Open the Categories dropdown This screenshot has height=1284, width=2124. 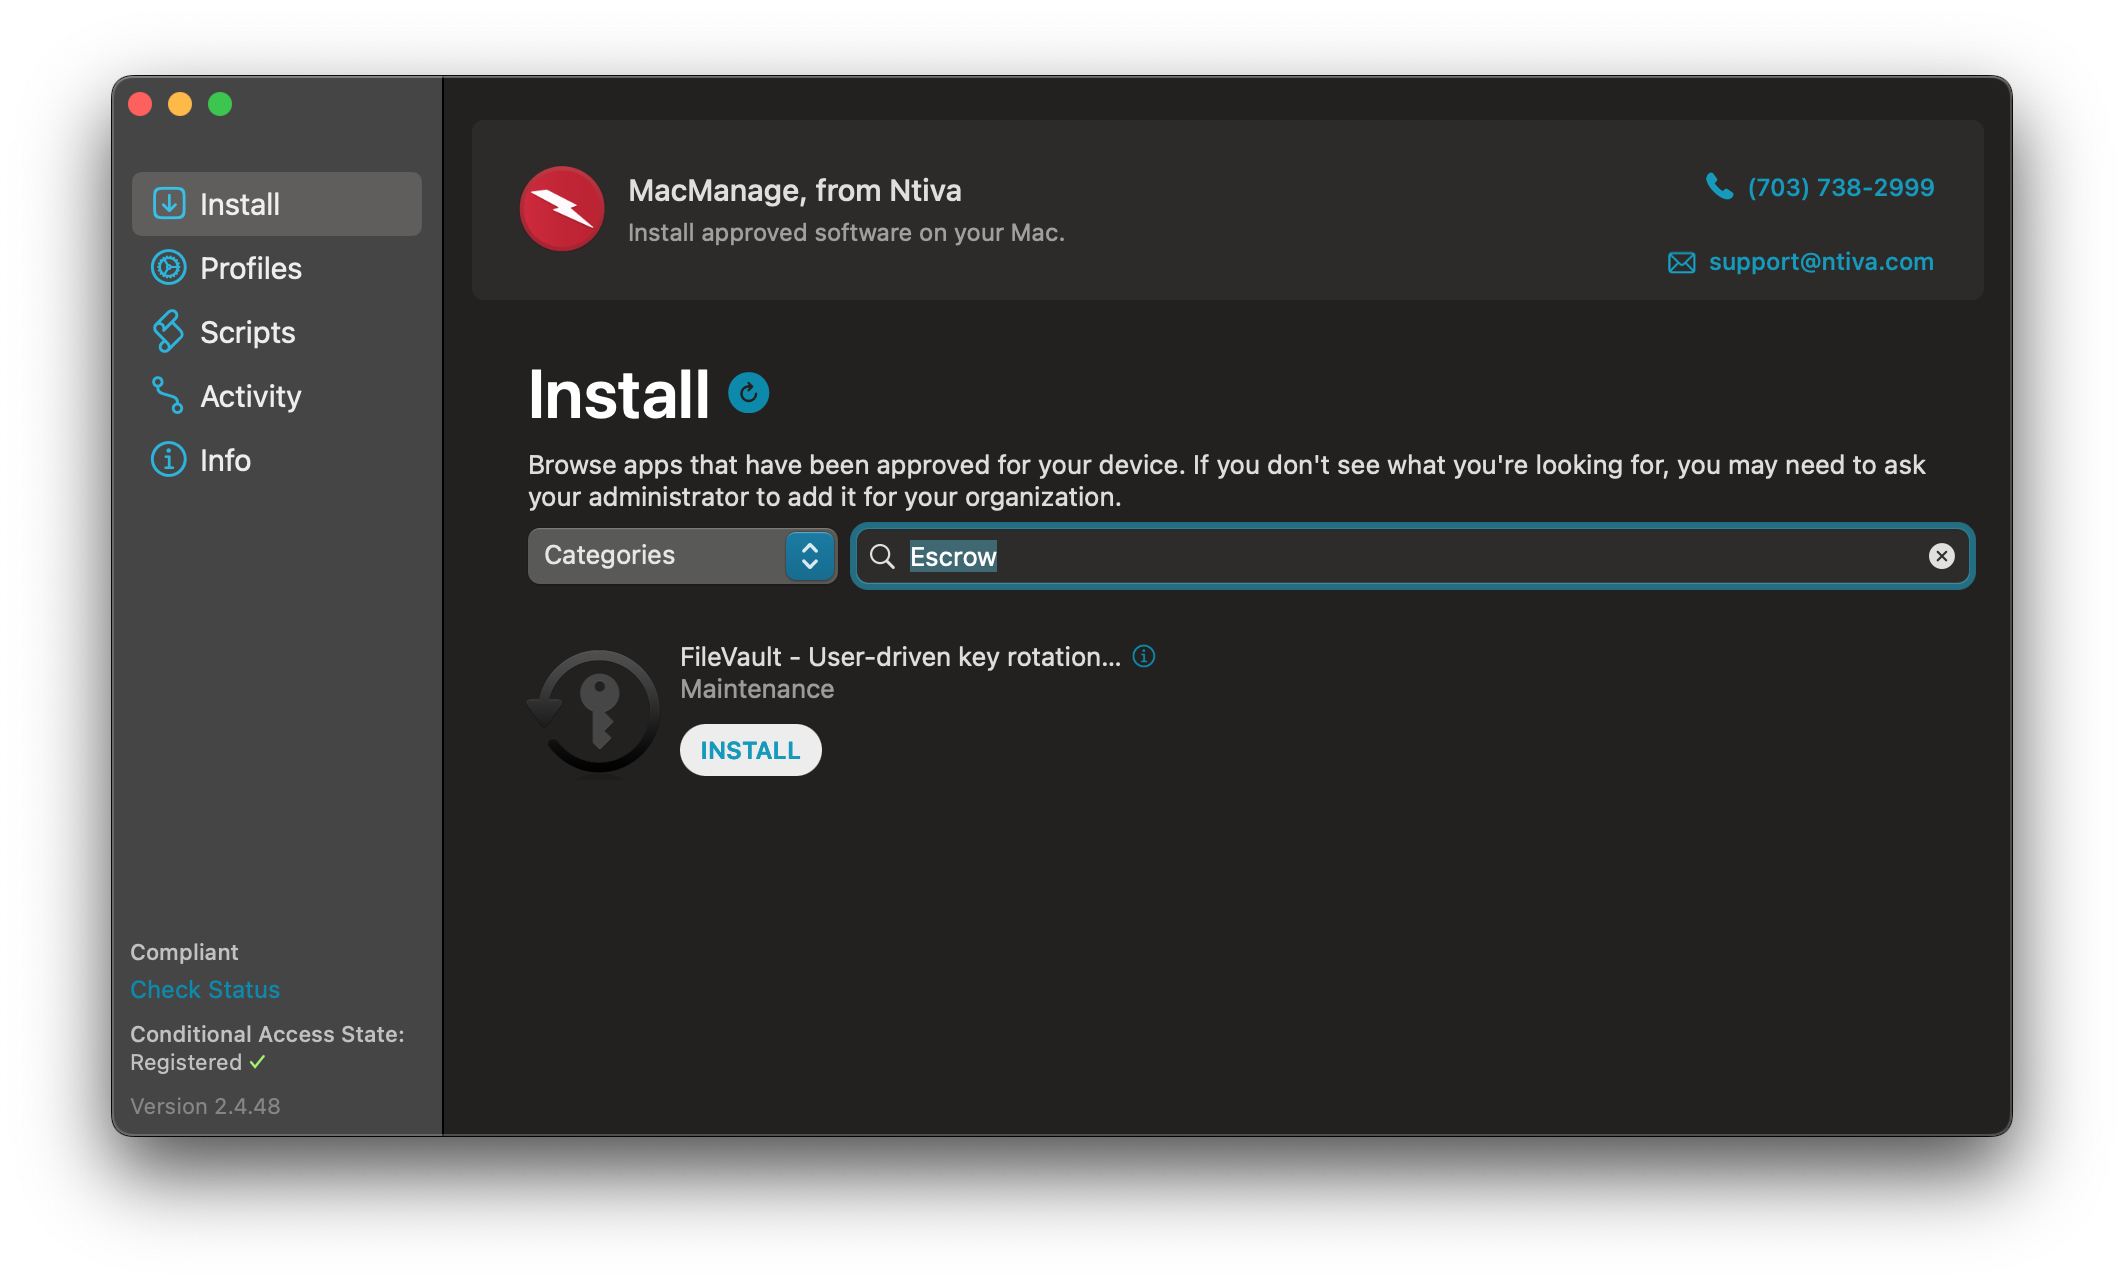tap(682, 555)
